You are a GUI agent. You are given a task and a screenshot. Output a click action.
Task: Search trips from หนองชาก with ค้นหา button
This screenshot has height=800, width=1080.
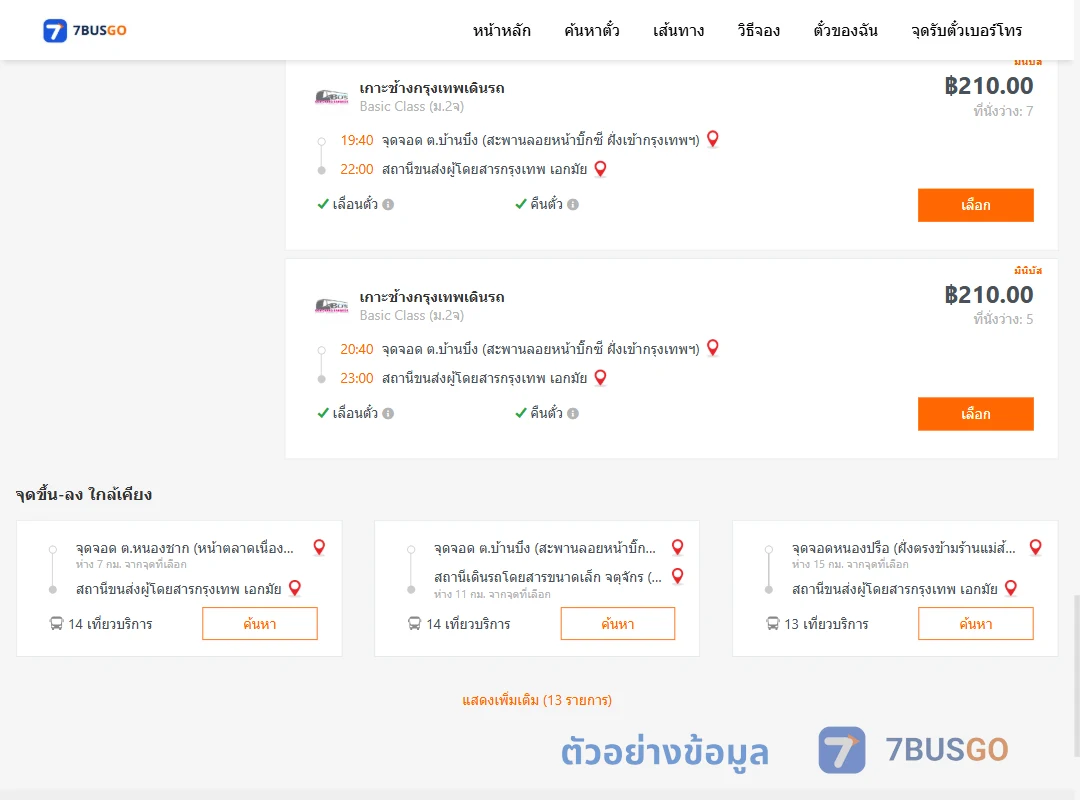point(260,624)
